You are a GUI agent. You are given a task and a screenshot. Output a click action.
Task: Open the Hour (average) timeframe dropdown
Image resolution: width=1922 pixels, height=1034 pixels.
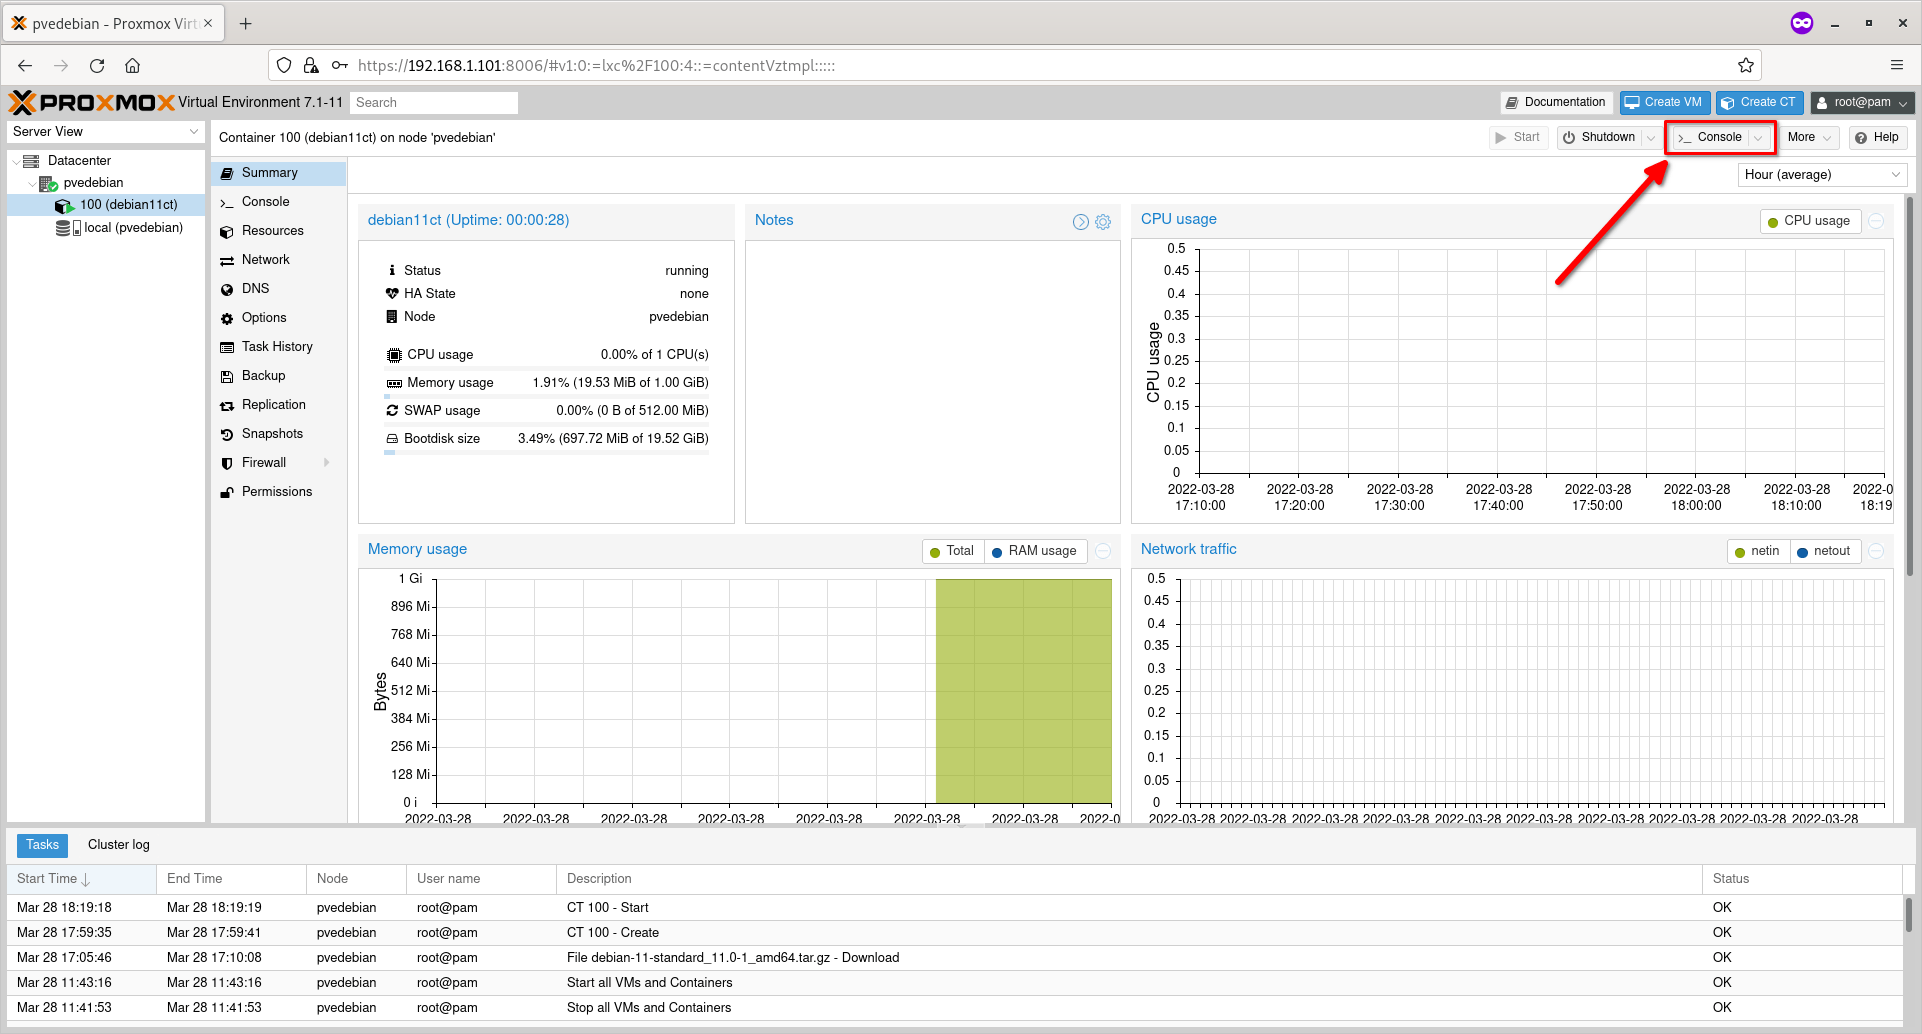(1822, 175)
